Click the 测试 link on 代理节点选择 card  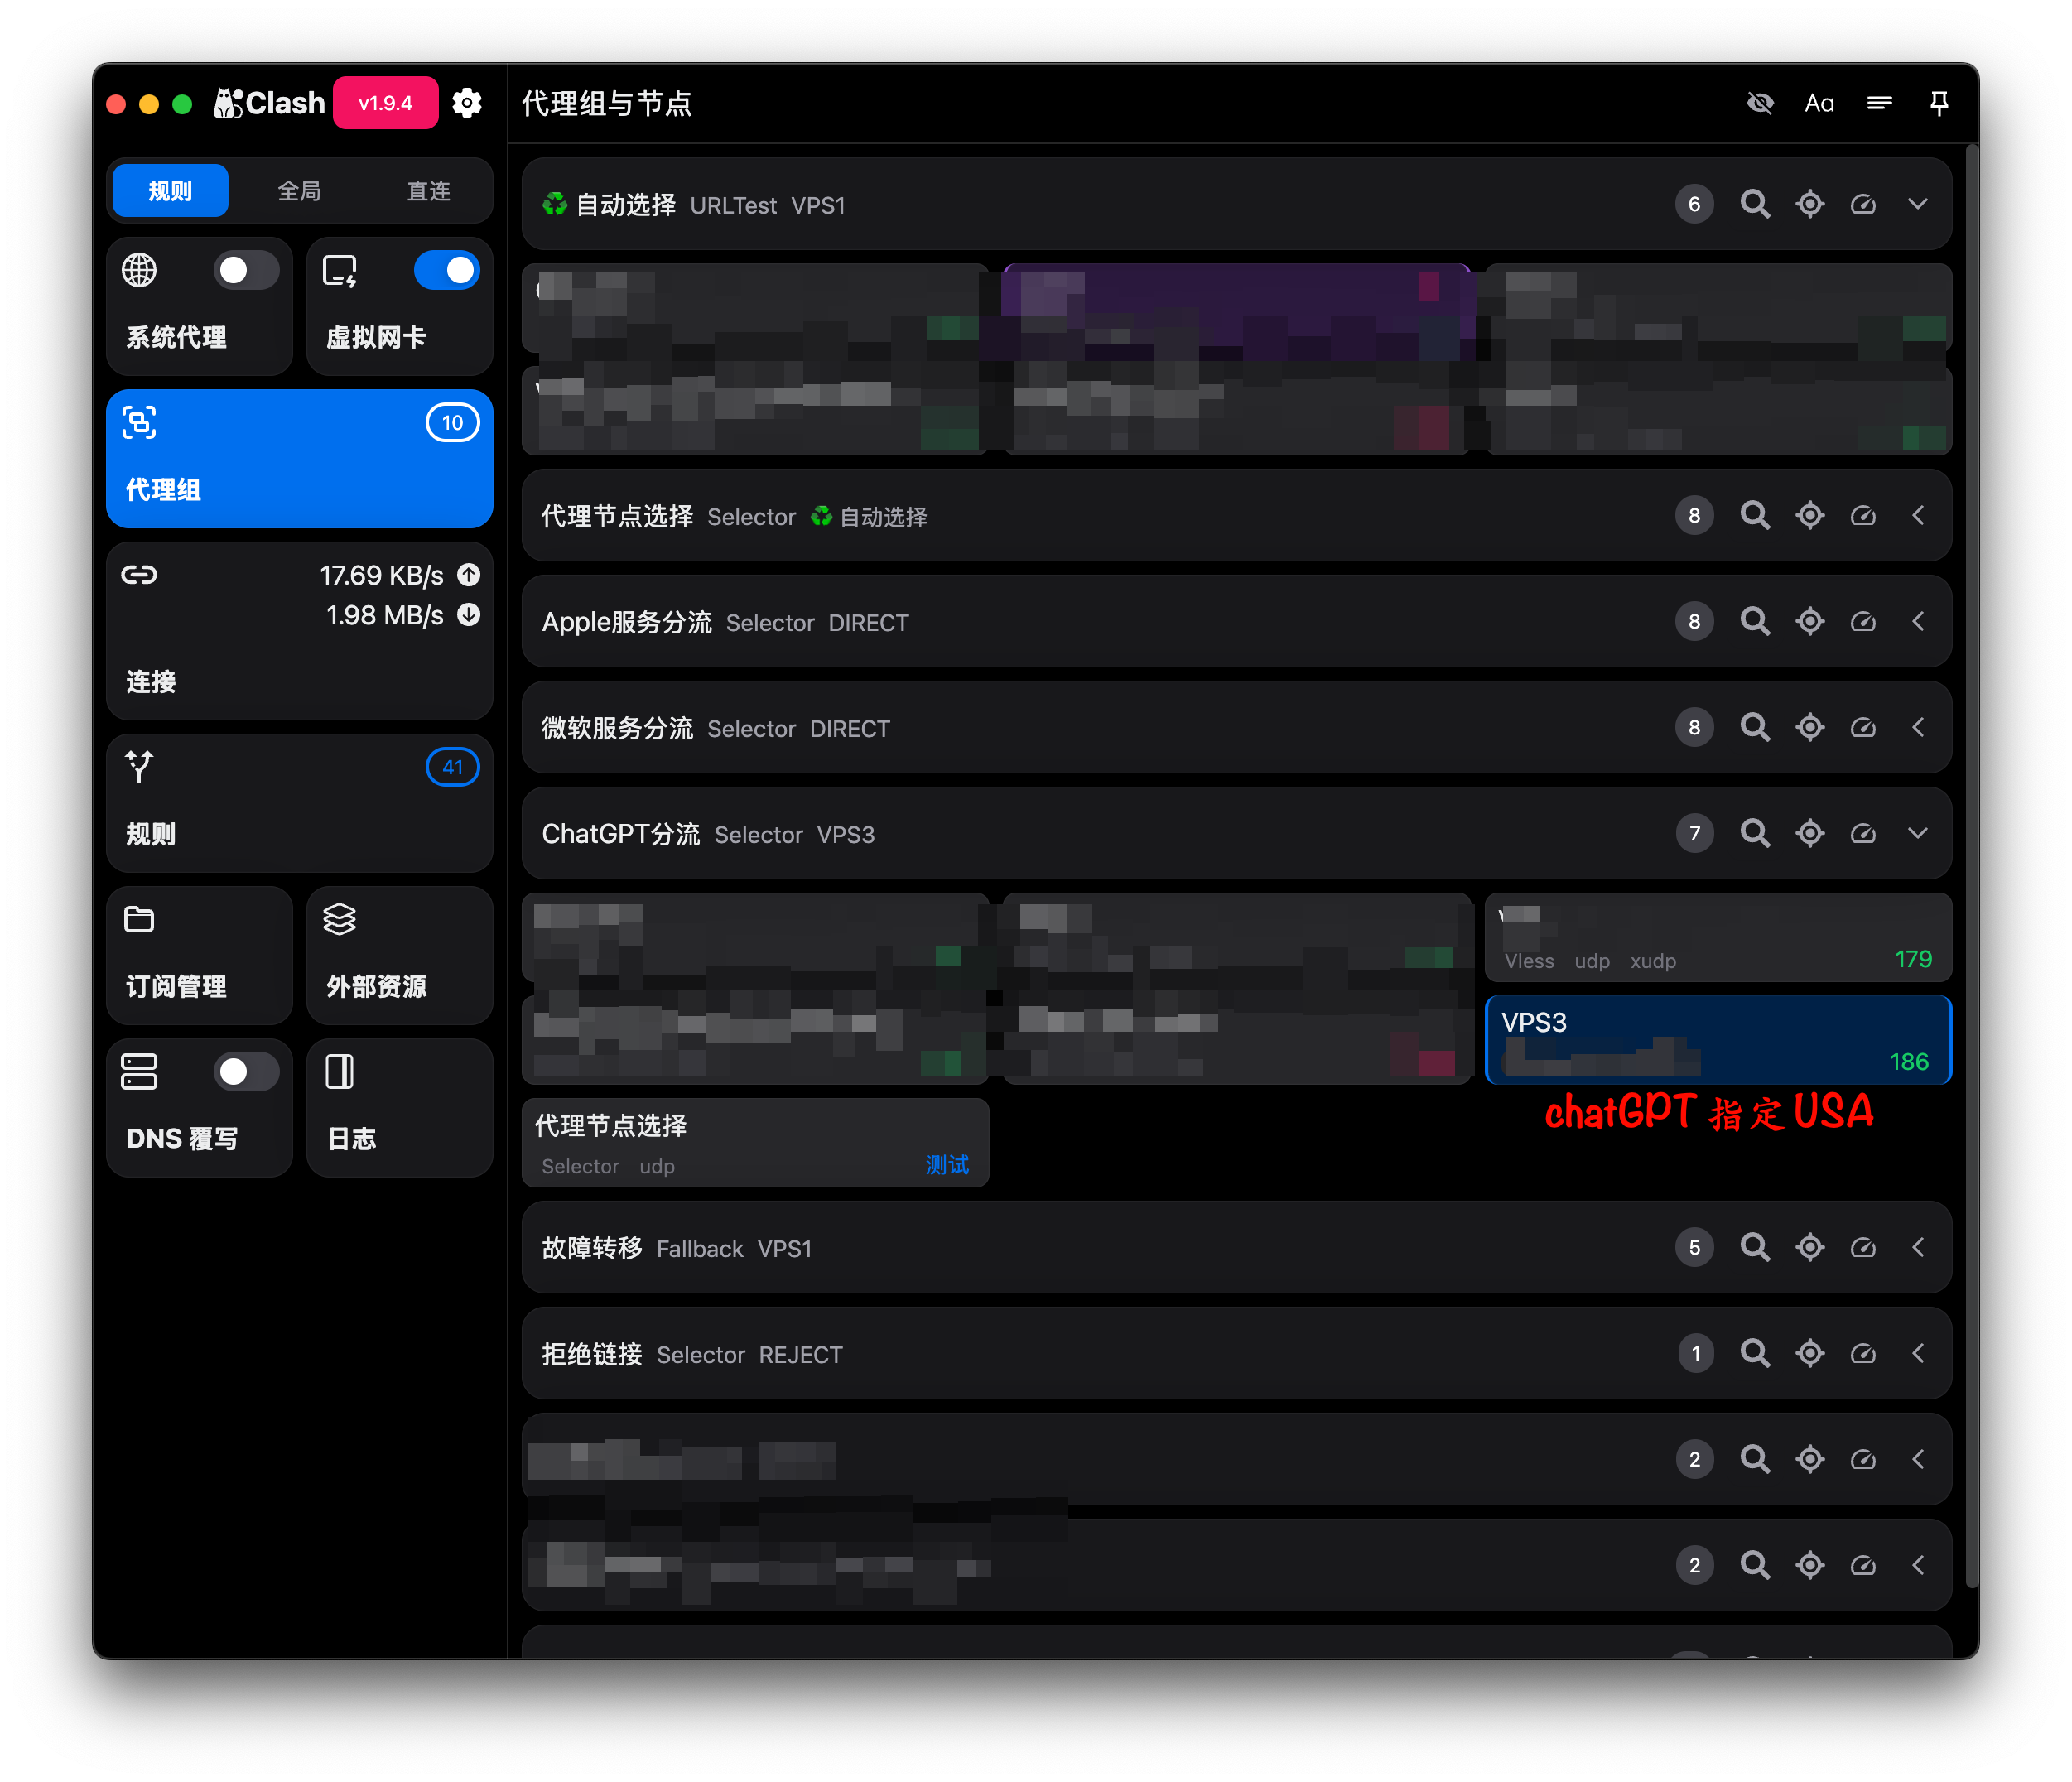pyautogui.click(x=947, y=1165)
